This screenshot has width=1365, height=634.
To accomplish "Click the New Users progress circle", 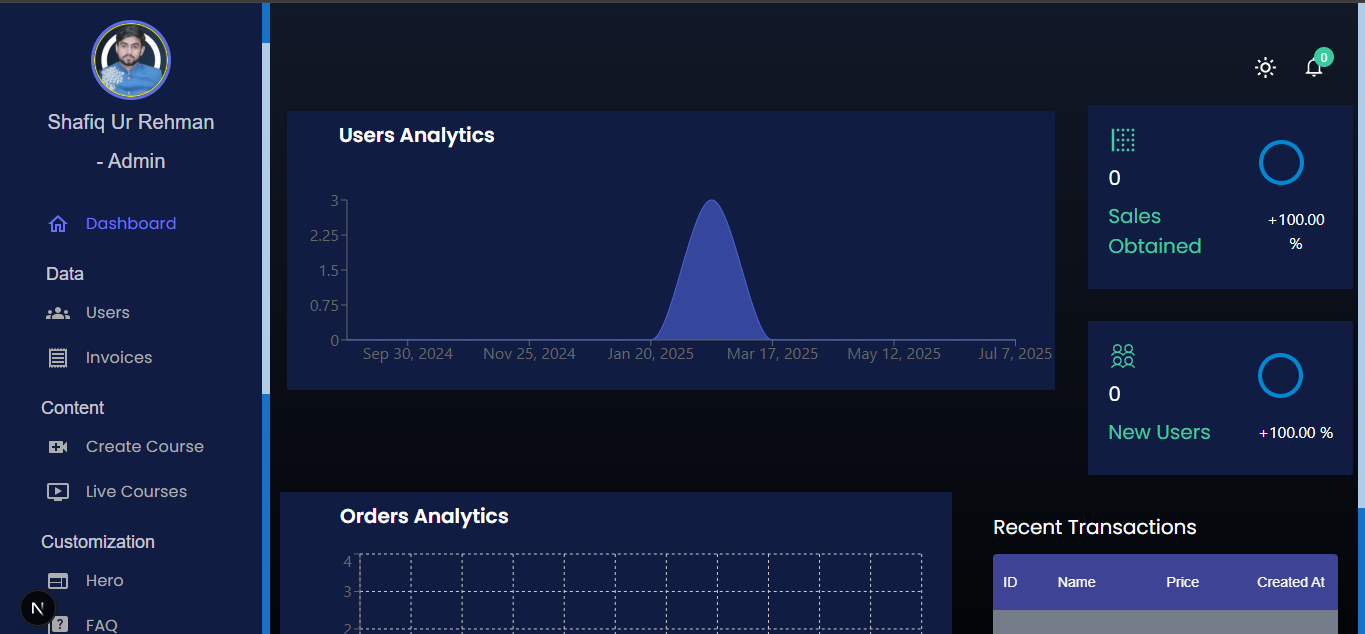I will (1280, 376).
